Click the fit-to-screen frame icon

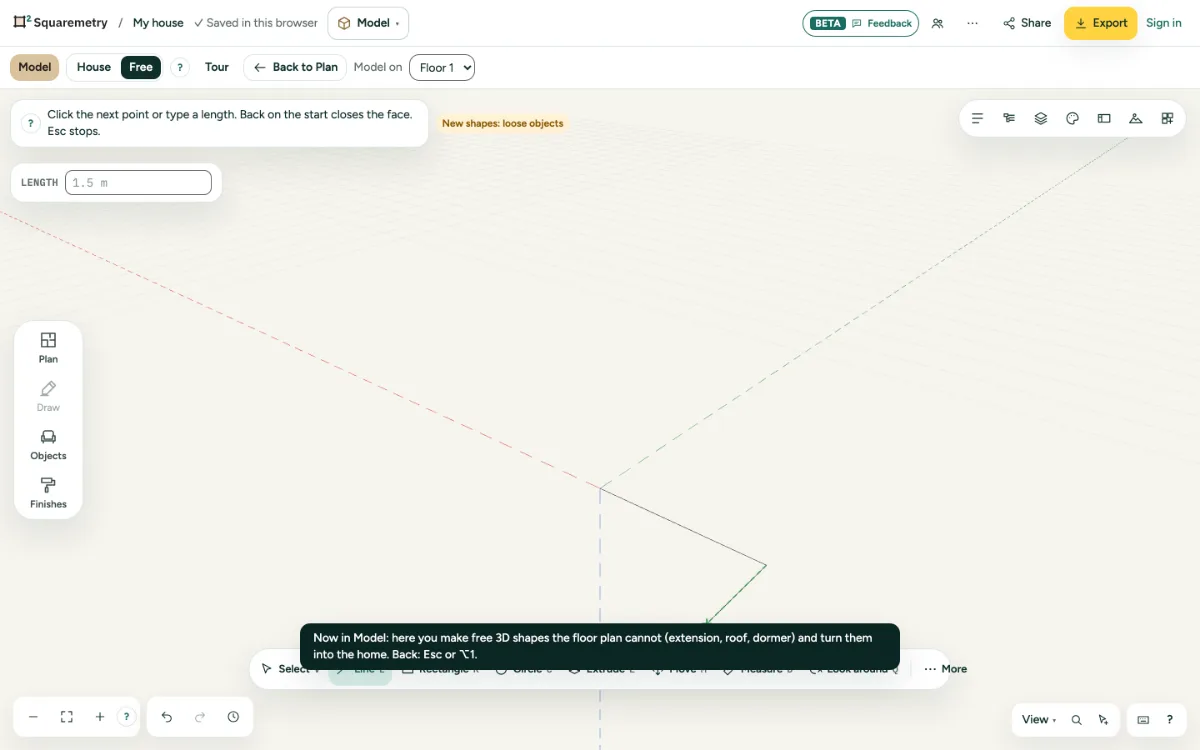(67, 717)
